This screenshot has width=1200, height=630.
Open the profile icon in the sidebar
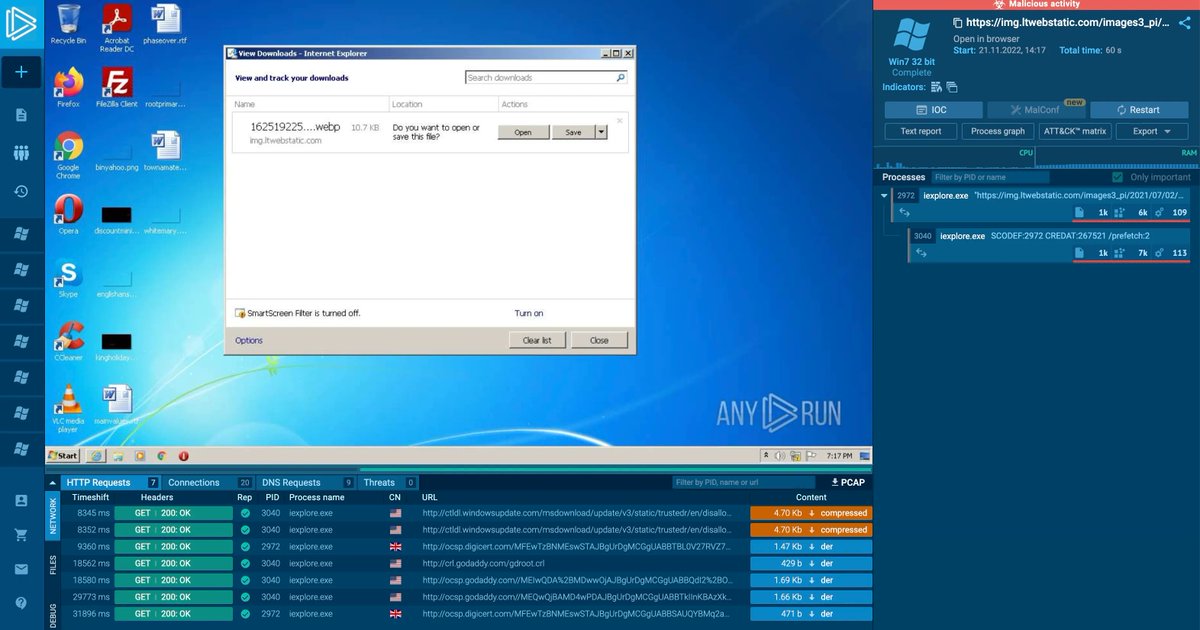pos(21,500)
